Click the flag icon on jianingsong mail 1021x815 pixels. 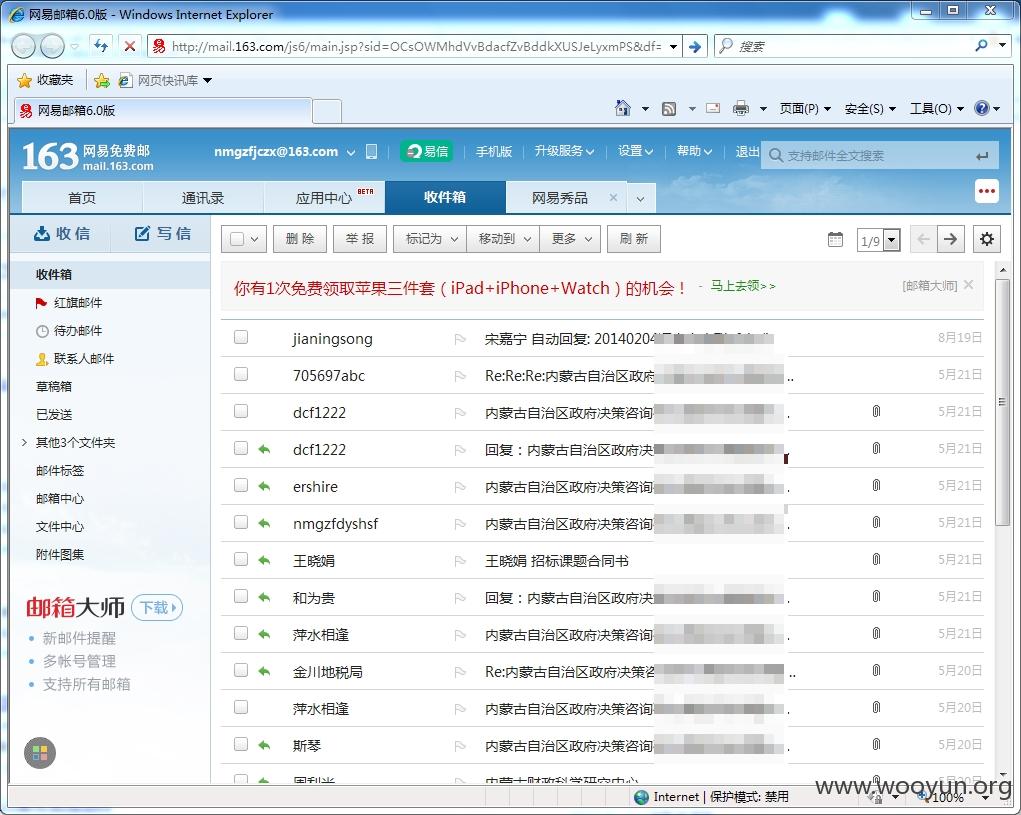[x=460, y=338]
